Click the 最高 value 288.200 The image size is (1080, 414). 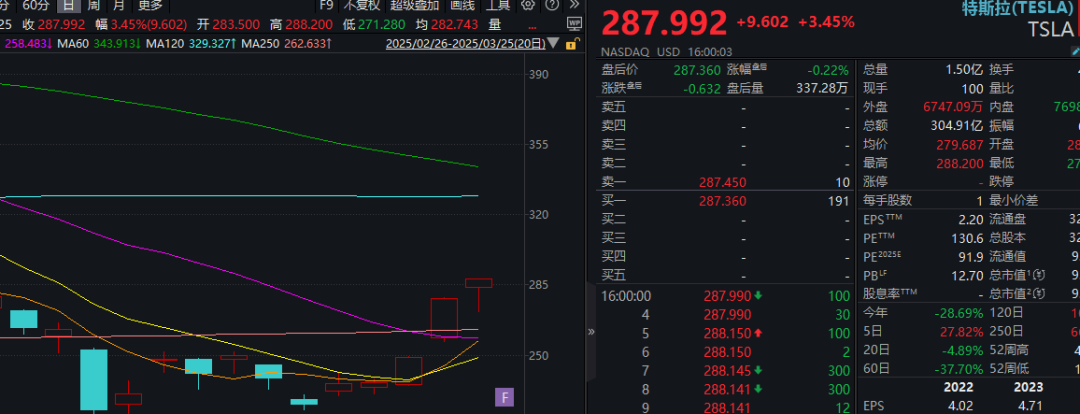pyautogui.click(x=959, y=164)
